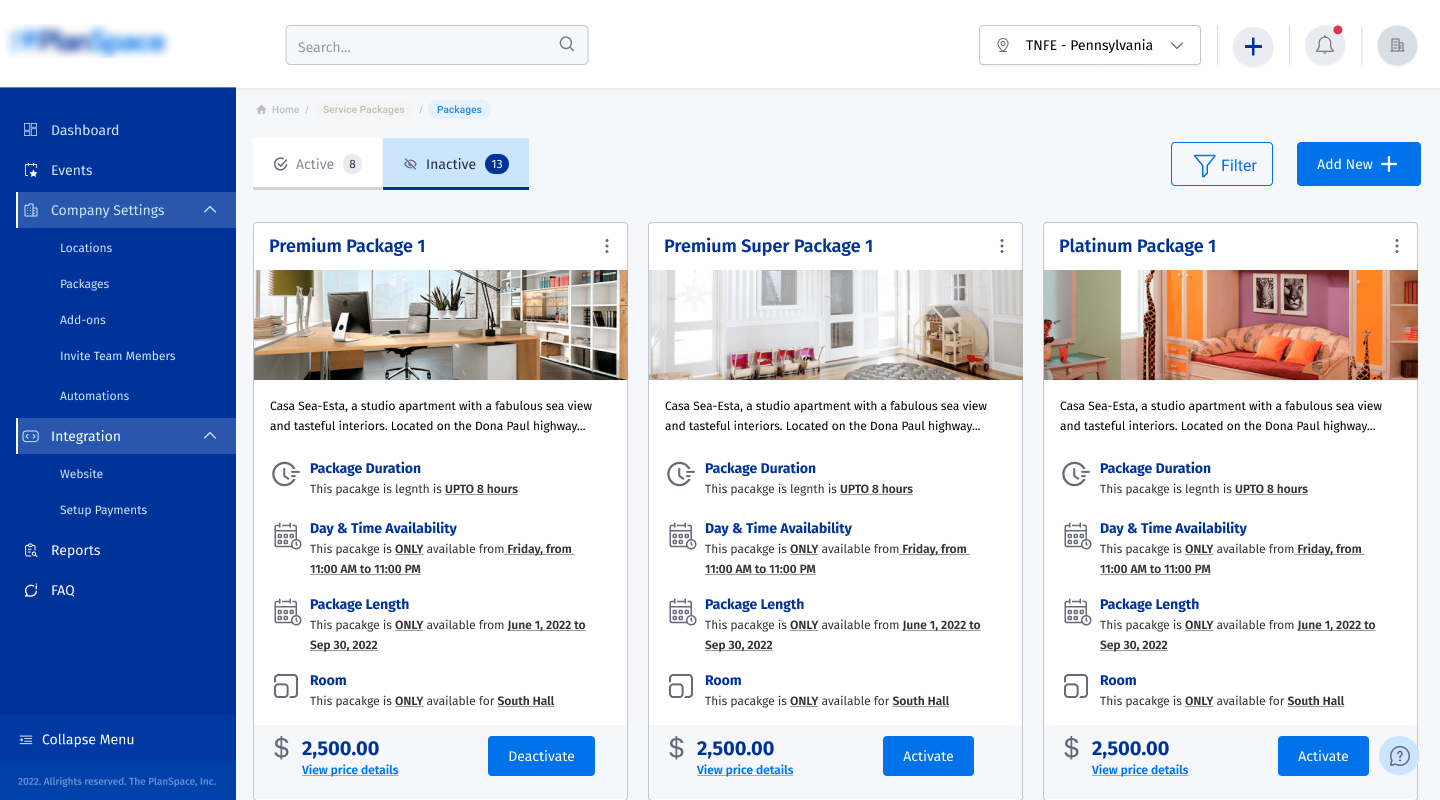This screenshot has width=1440, height=800.
Task: Click the notification bell icon
Action: tap(1325, 46)
